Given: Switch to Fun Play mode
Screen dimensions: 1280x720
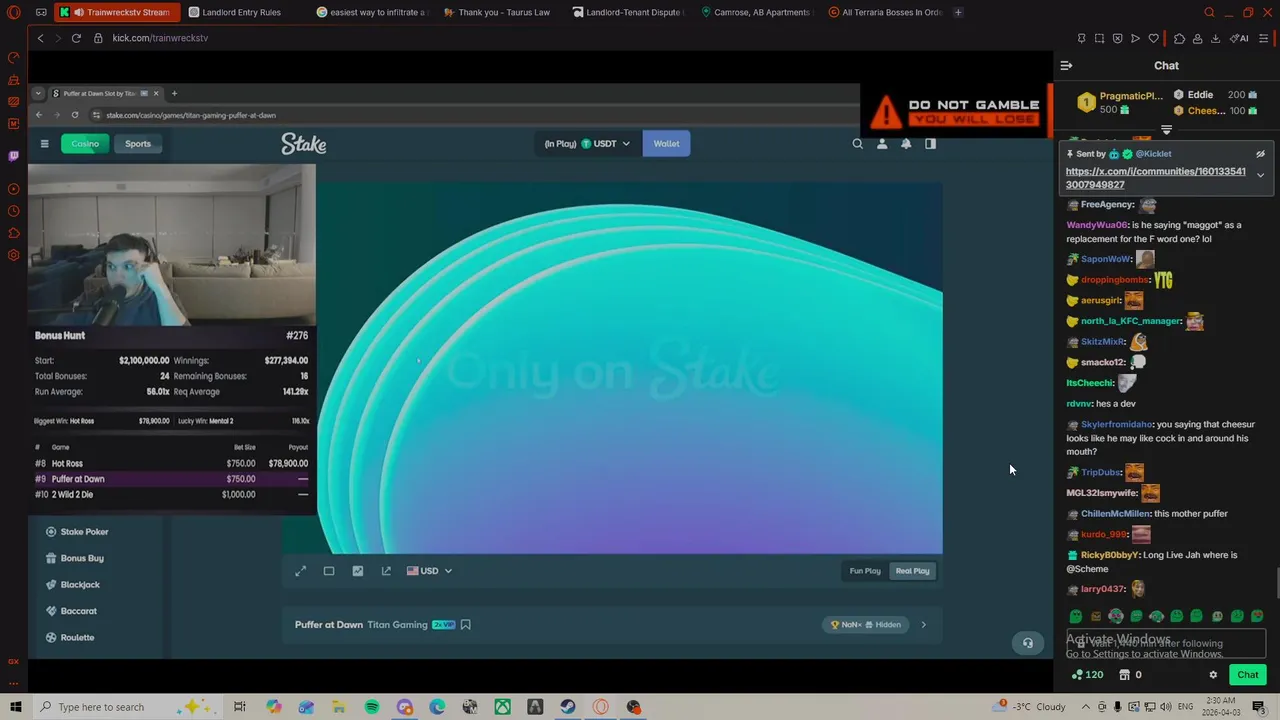Looking at the screenshot, I should click(x=865, y=571).
